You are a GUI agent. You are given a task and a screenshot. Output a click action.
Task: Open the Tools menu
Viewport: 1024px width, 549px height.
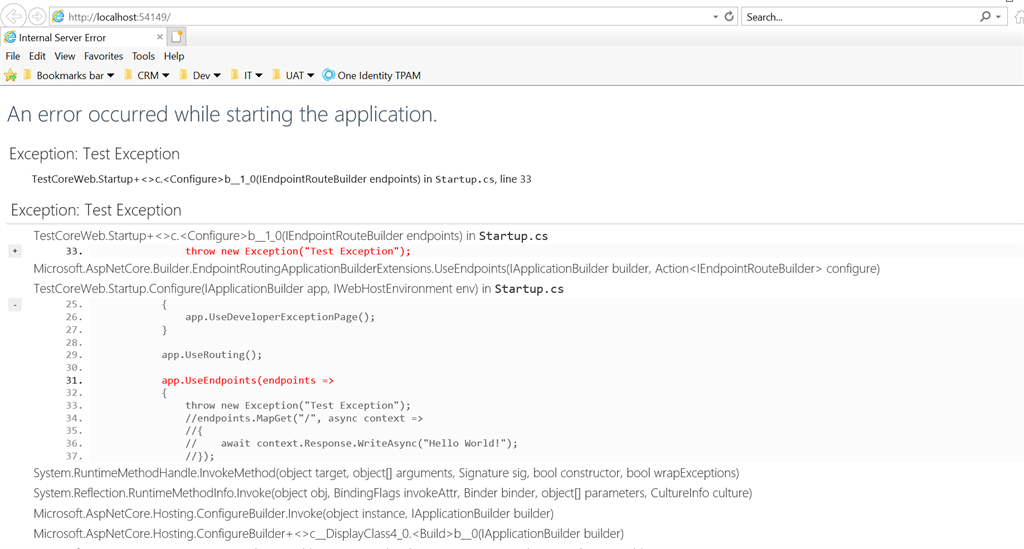(143, 56)
